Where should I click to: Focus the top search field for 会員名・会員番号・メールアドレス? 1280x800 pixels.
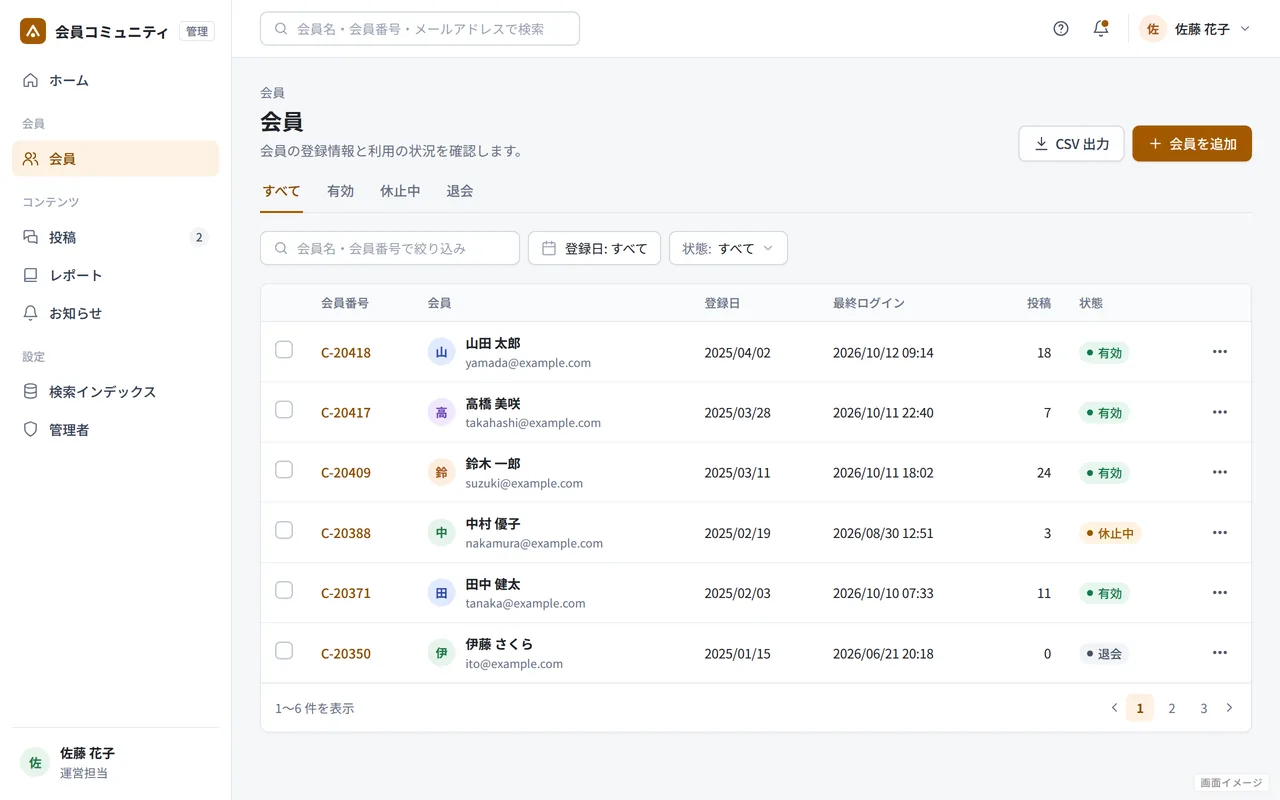point(420,29)
